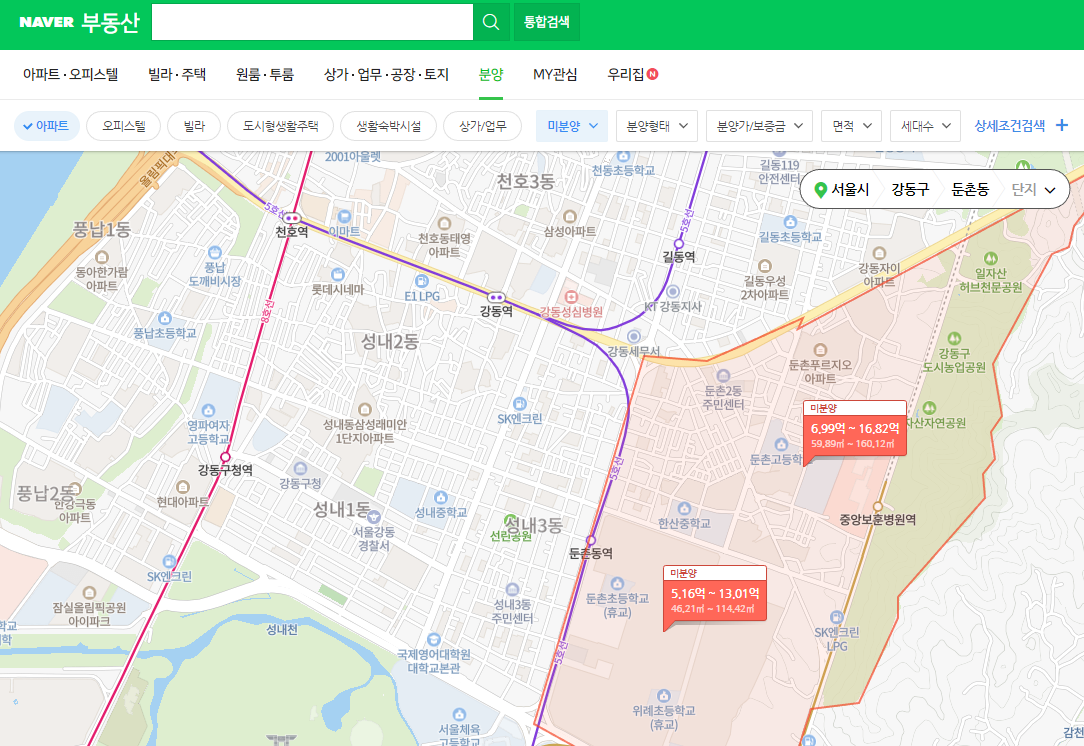Enable the 오피스텔 filter

point(123,125)
